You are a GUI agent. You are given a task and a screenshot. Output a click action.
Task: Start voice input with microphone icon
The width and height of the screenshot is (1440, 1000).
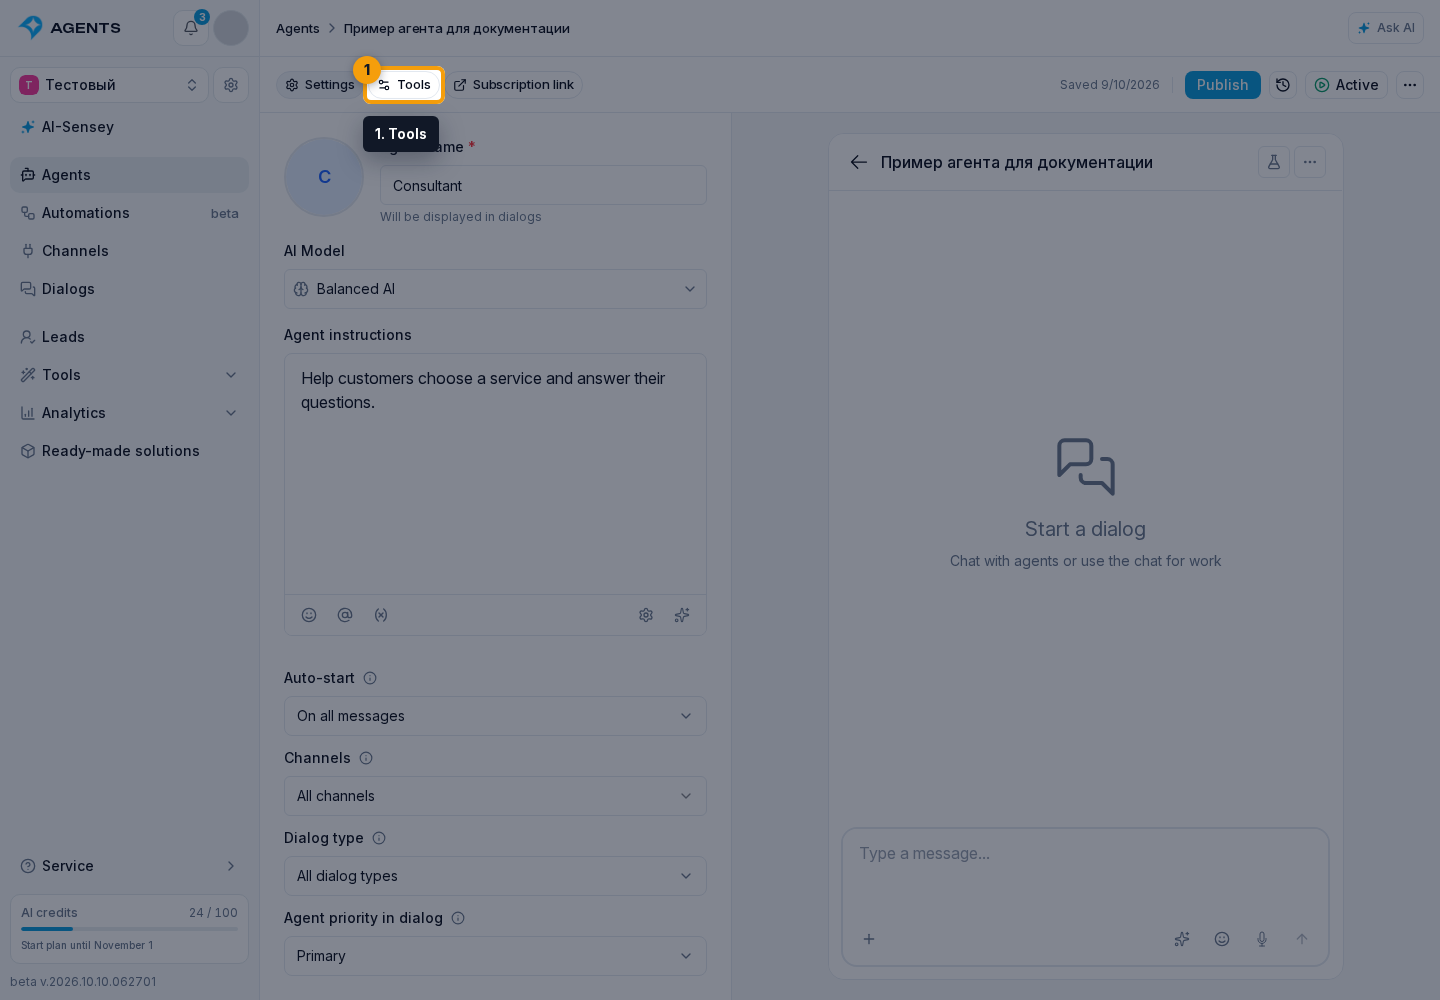(x=1262, y=939)
